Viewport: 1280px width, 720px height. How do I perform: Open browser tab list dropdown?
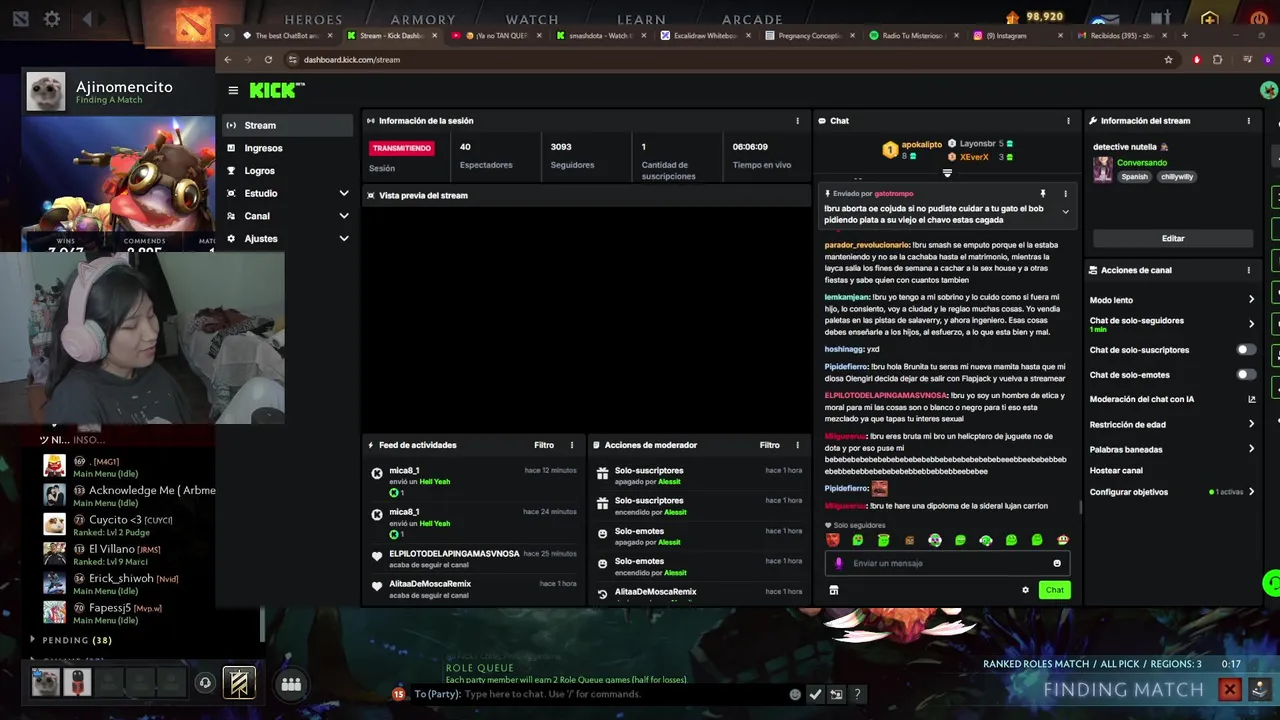tap(227, 35)
